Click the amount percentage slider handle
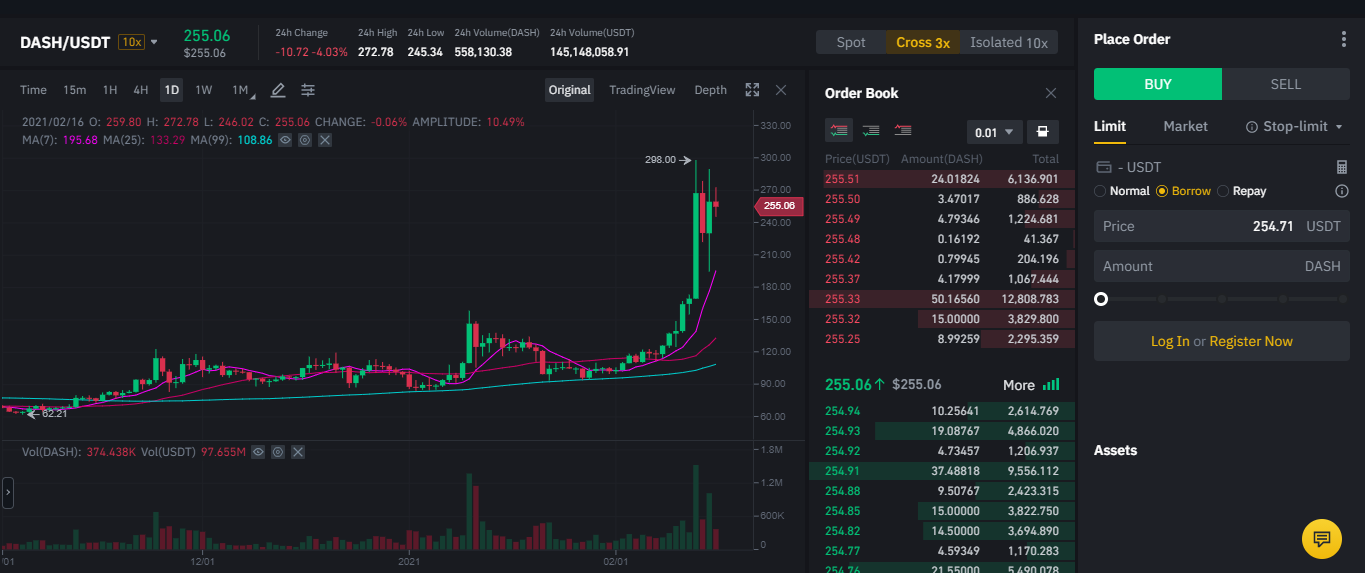Image resolution: width=1365 pixels, height=573 pixels. pos(1101,299)
